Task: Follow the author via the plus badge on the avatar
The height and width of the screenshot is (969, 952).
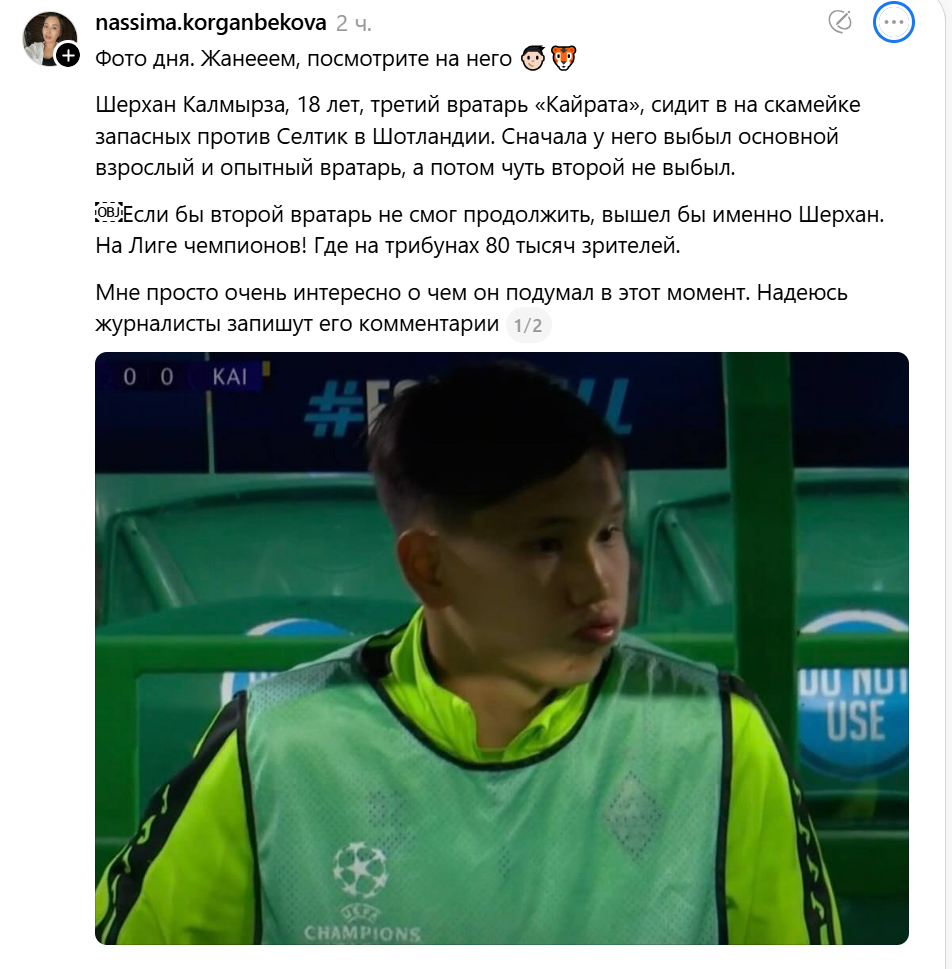Action: 68,56
